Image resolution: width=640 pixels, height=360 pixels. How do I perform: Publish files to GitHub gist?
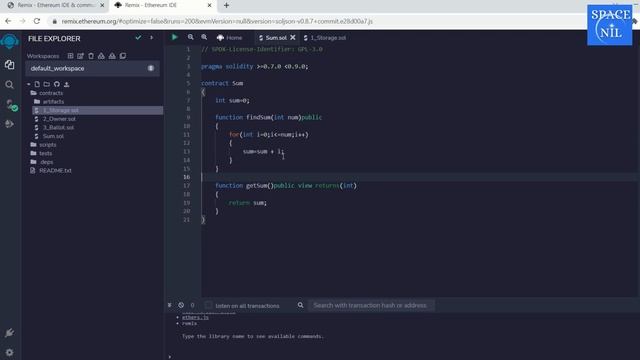click(57, 84)
